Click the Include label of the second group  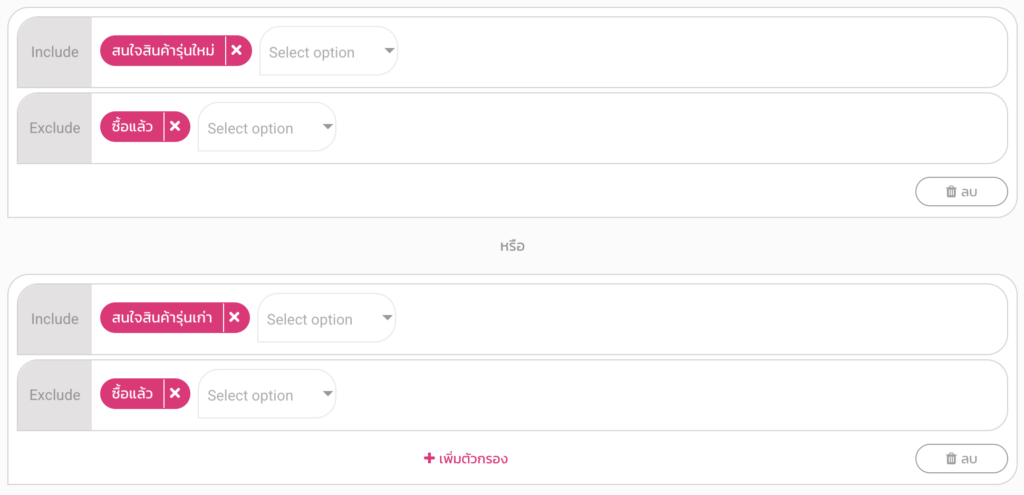pos(55,319)
